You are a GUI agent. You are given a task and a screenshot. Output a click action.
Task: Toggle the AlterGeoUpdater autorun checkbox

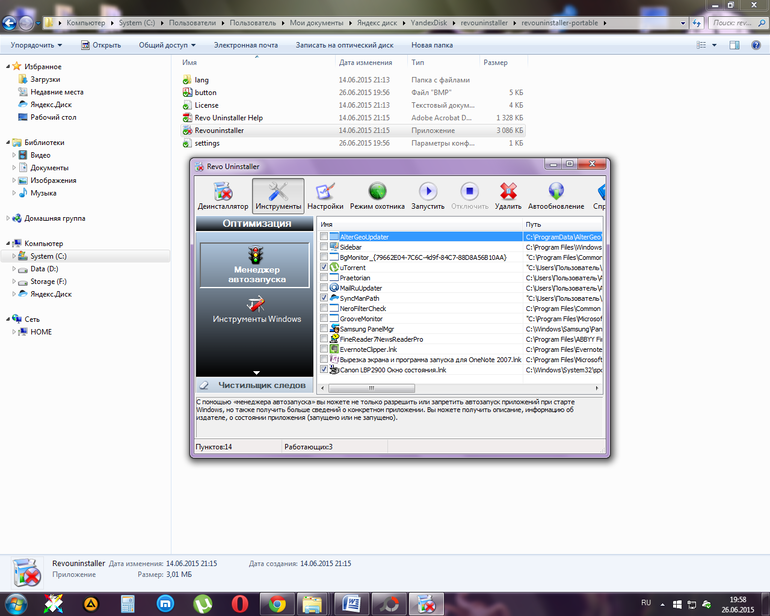[x=324, y=237]
